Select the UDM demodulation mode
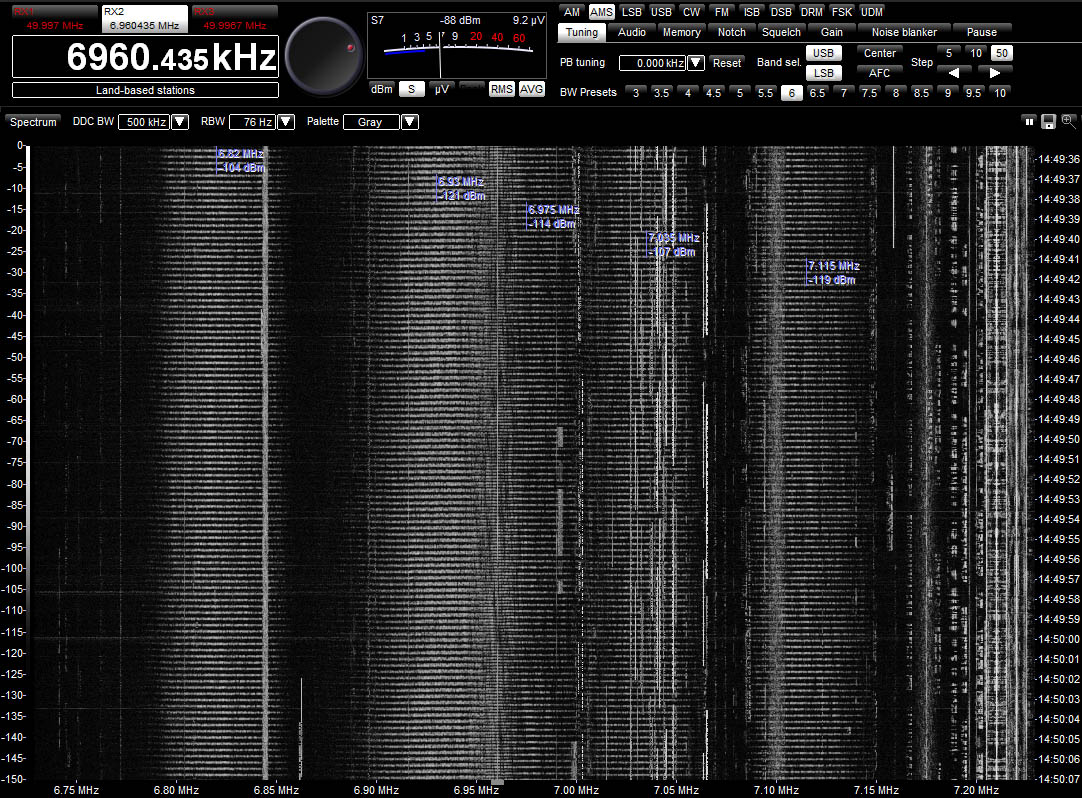1082x798 pixels. (x=872, y=12)
